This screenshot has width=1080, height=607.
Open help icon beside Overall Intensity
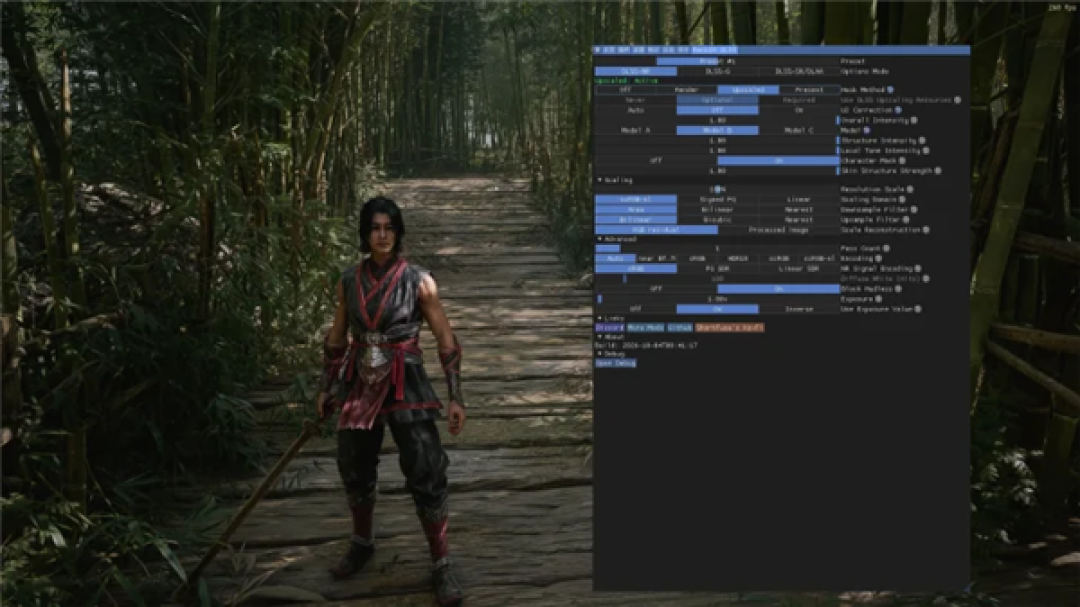coord(914,120)
